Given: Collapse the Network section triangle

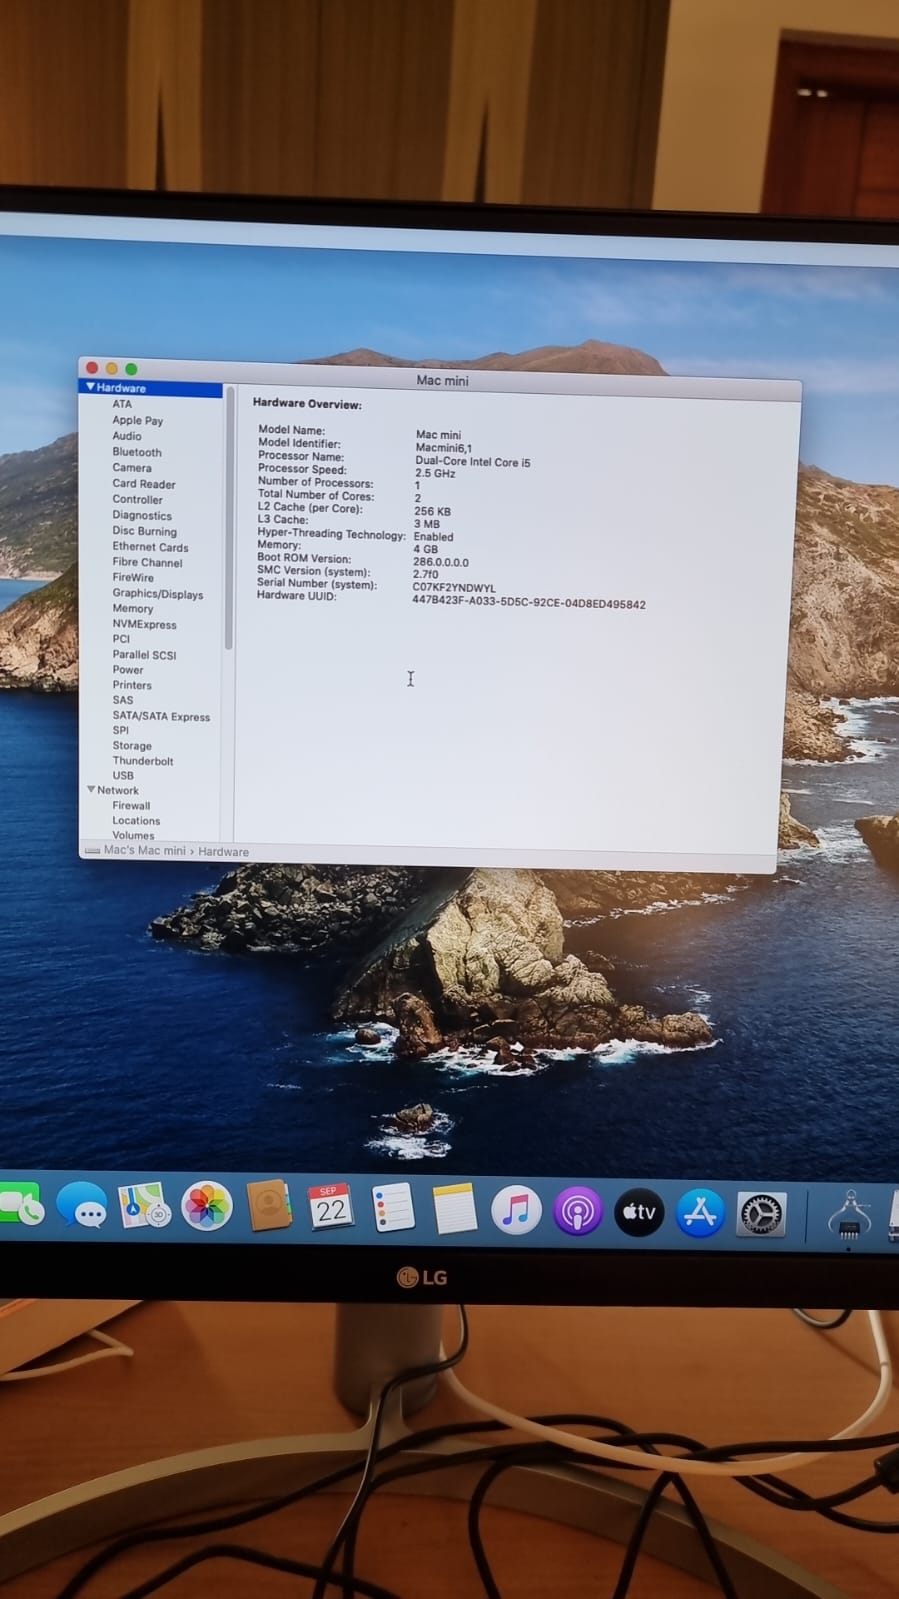Looking at the screenshot, I should [x=91, y=790].
